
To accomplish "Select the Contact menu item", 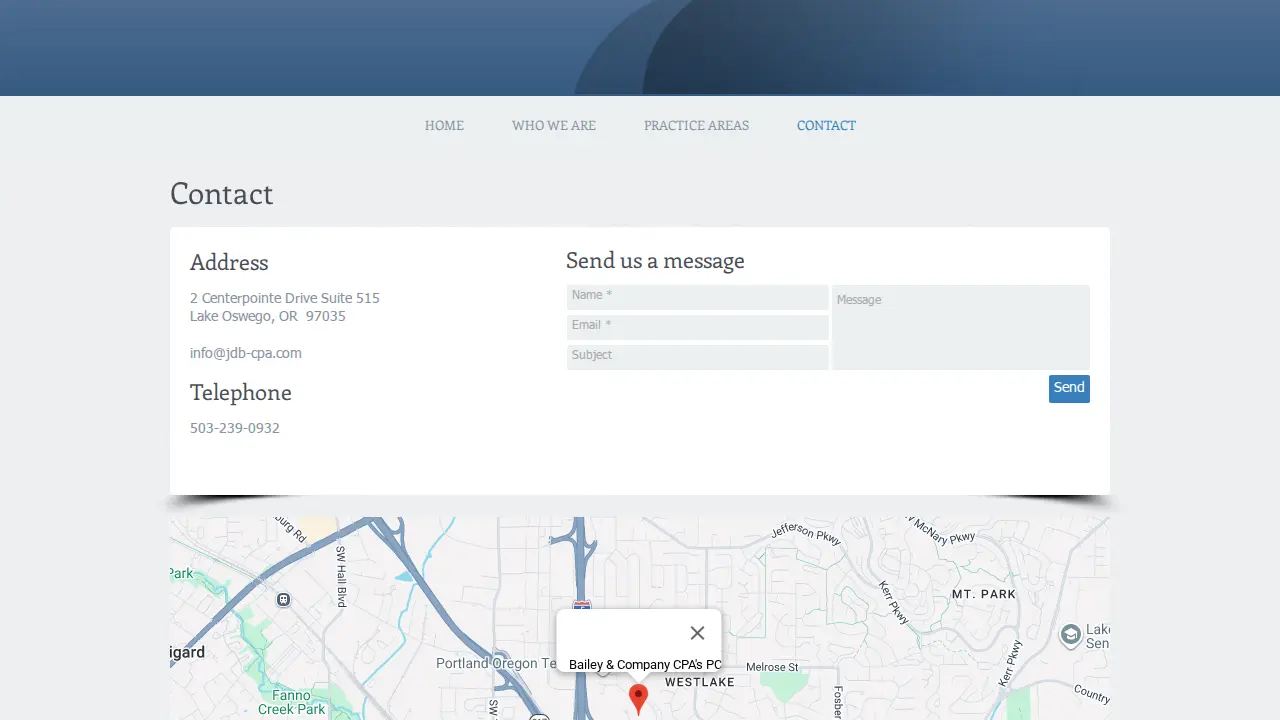I will tap(826, 126).
